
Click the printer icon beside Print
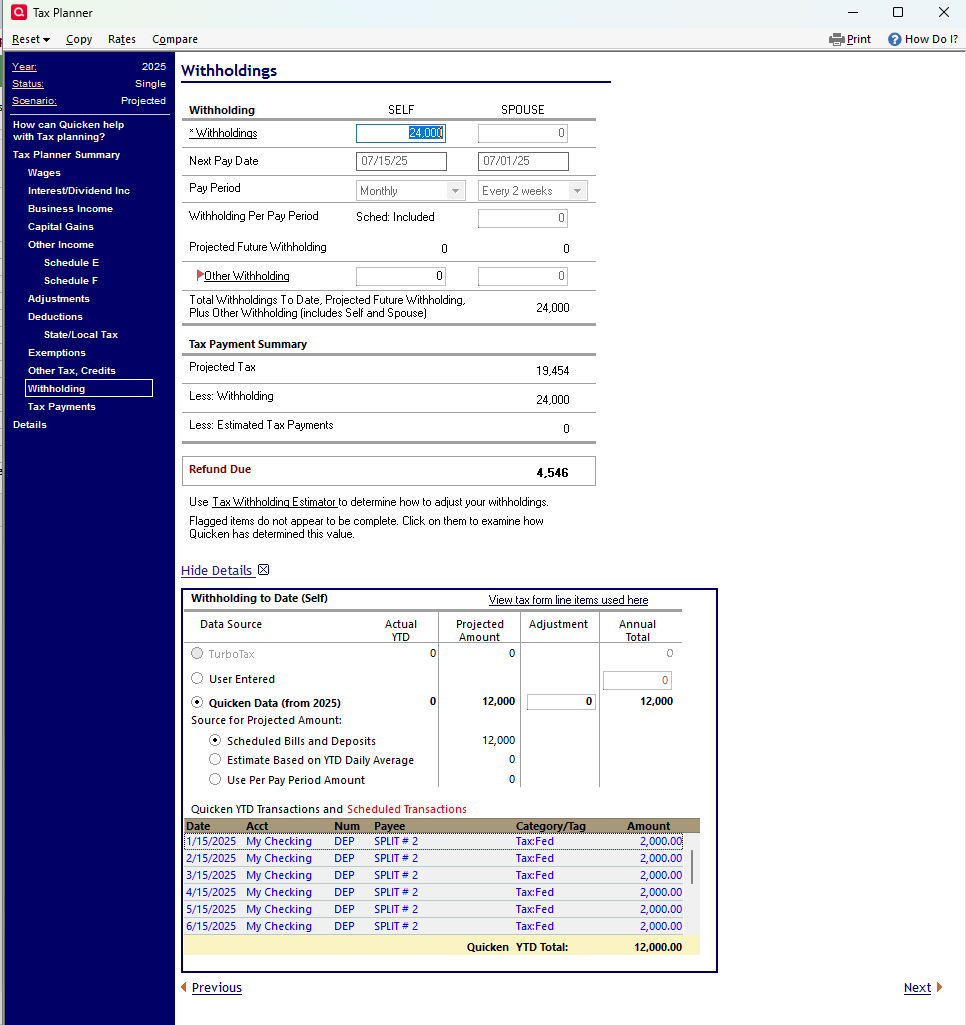click(836, 39)
